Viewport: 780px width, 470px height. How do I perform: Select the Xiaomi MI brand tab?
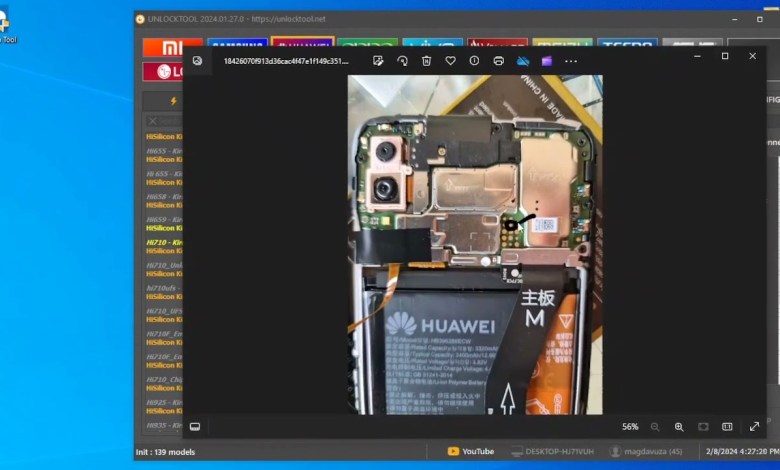tap(172, 46)
